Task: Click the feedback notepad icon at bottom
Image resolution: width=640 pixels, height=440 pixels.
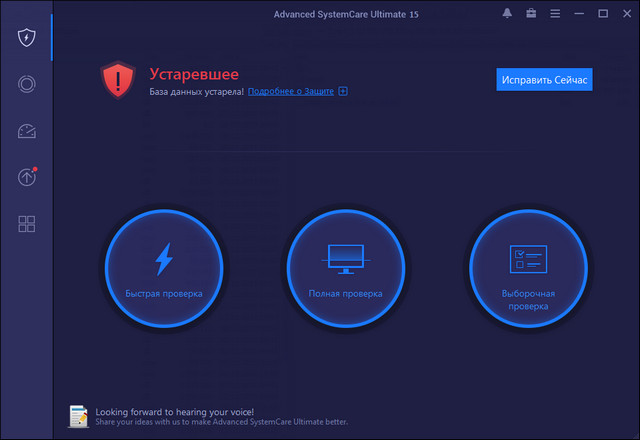Action: (x=78, y=415)
